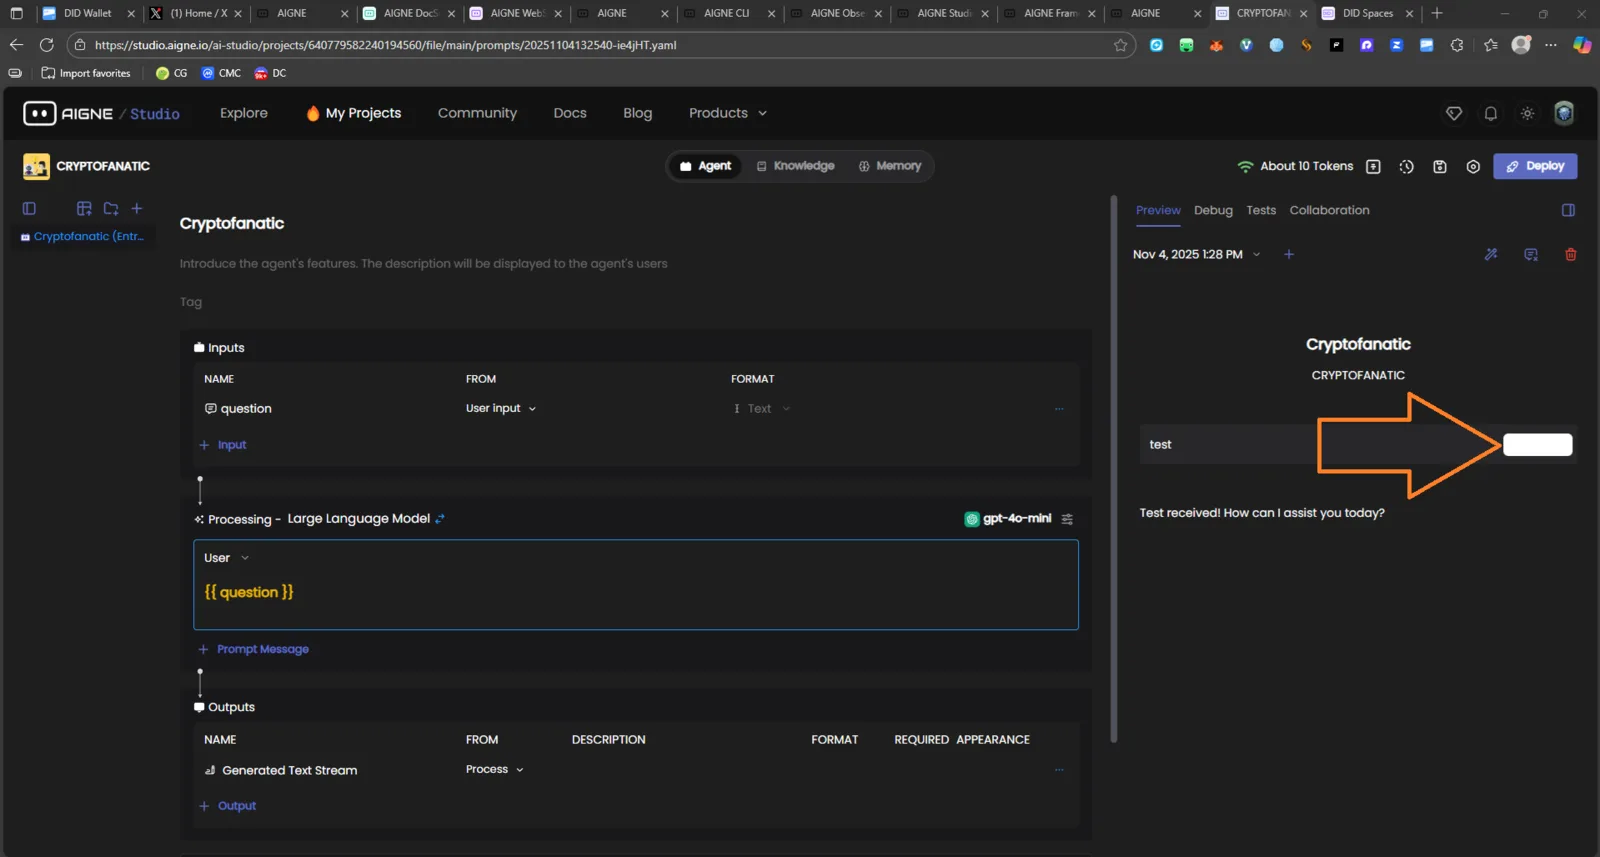This screenshot has height=857, width=1600.
Task: Switch to the DID Spaces browser tab
Action: (1368, 14)
